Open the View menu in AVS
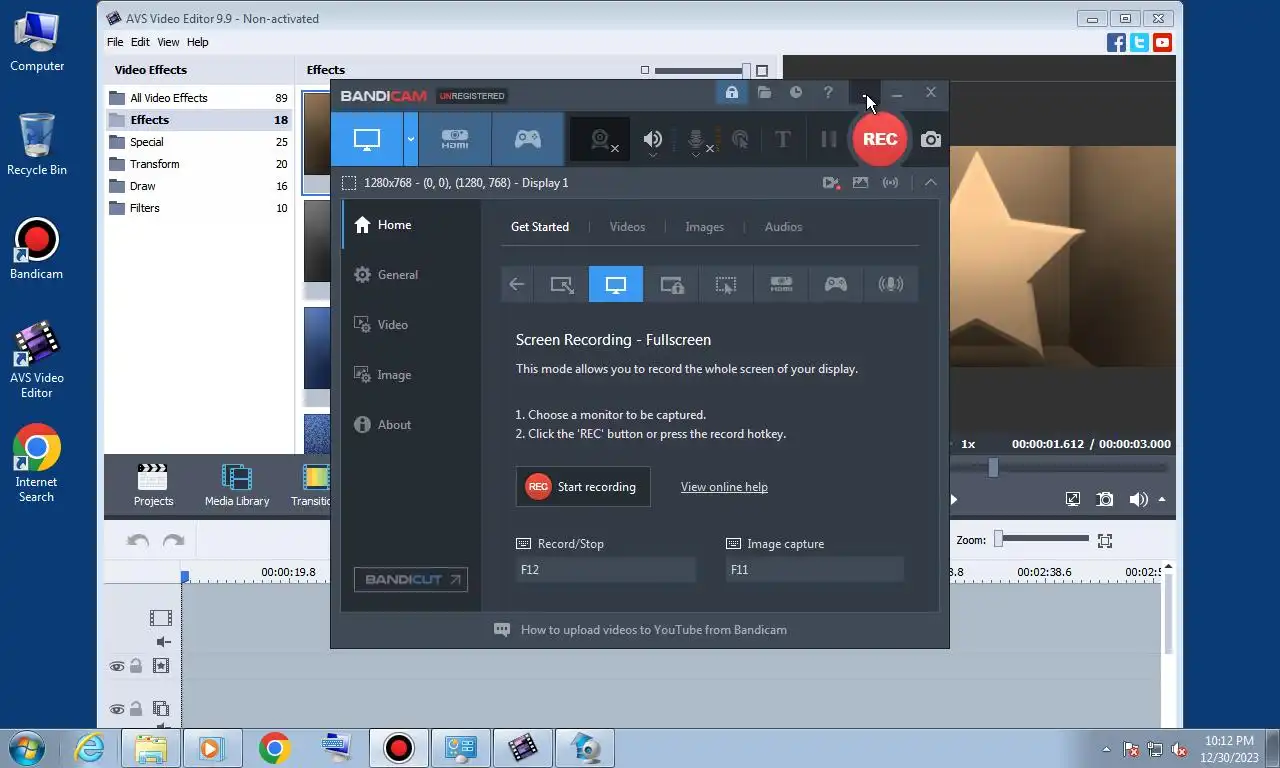Screen dimensions: 1280x768 168,42
